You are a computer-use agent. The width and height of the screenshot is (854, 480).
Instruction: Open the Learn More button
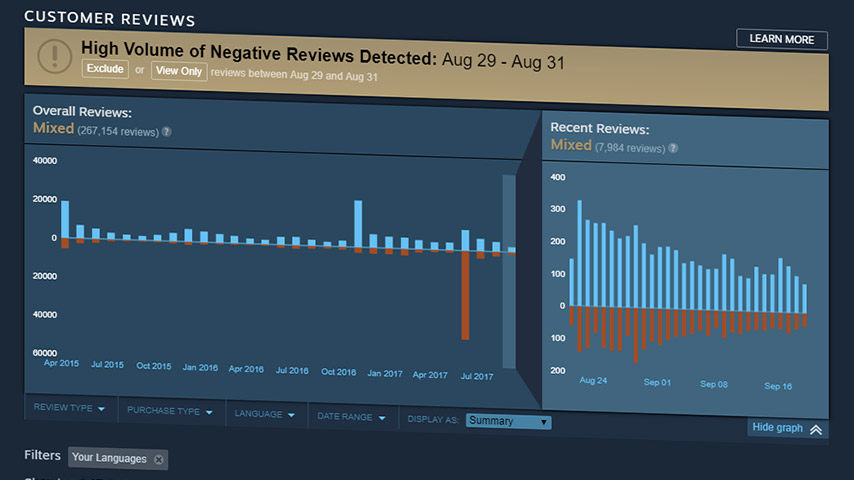782,40
